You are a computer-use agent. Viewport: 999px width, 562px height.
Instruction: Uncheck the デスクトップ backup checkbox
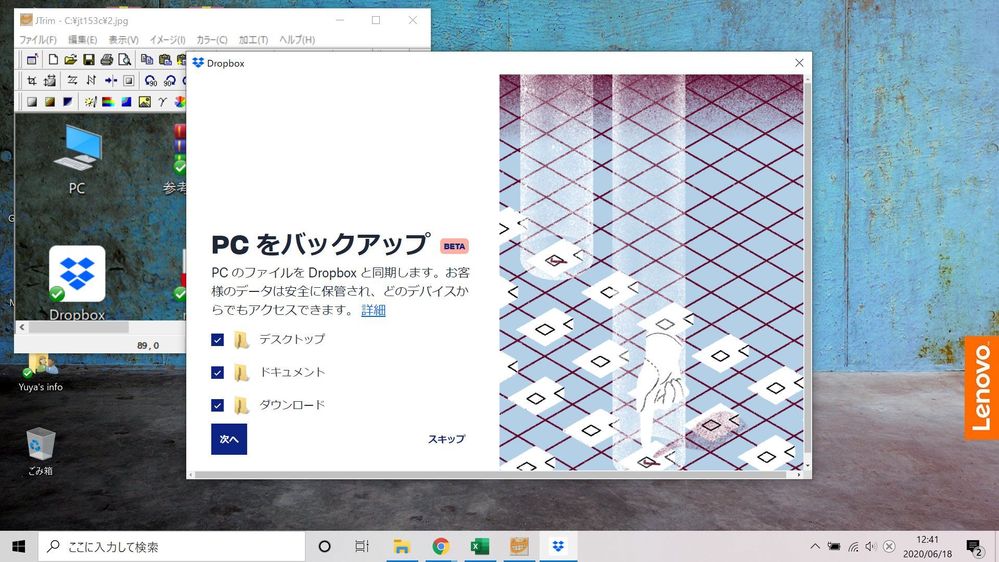pyautogui.click(x=217, y=340)
